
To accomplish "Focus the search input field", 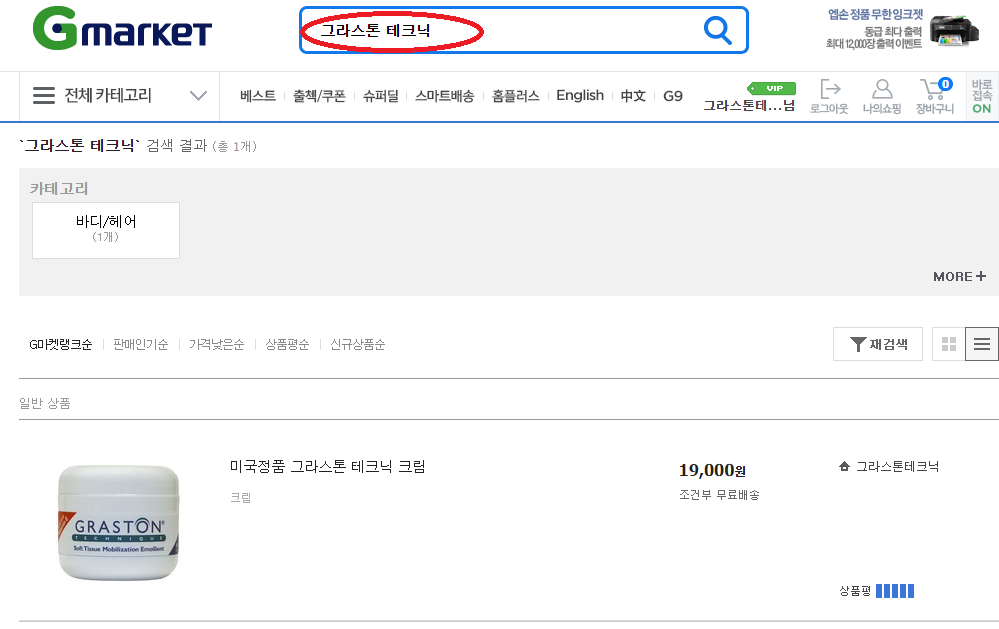I will [x=524, y=30].
